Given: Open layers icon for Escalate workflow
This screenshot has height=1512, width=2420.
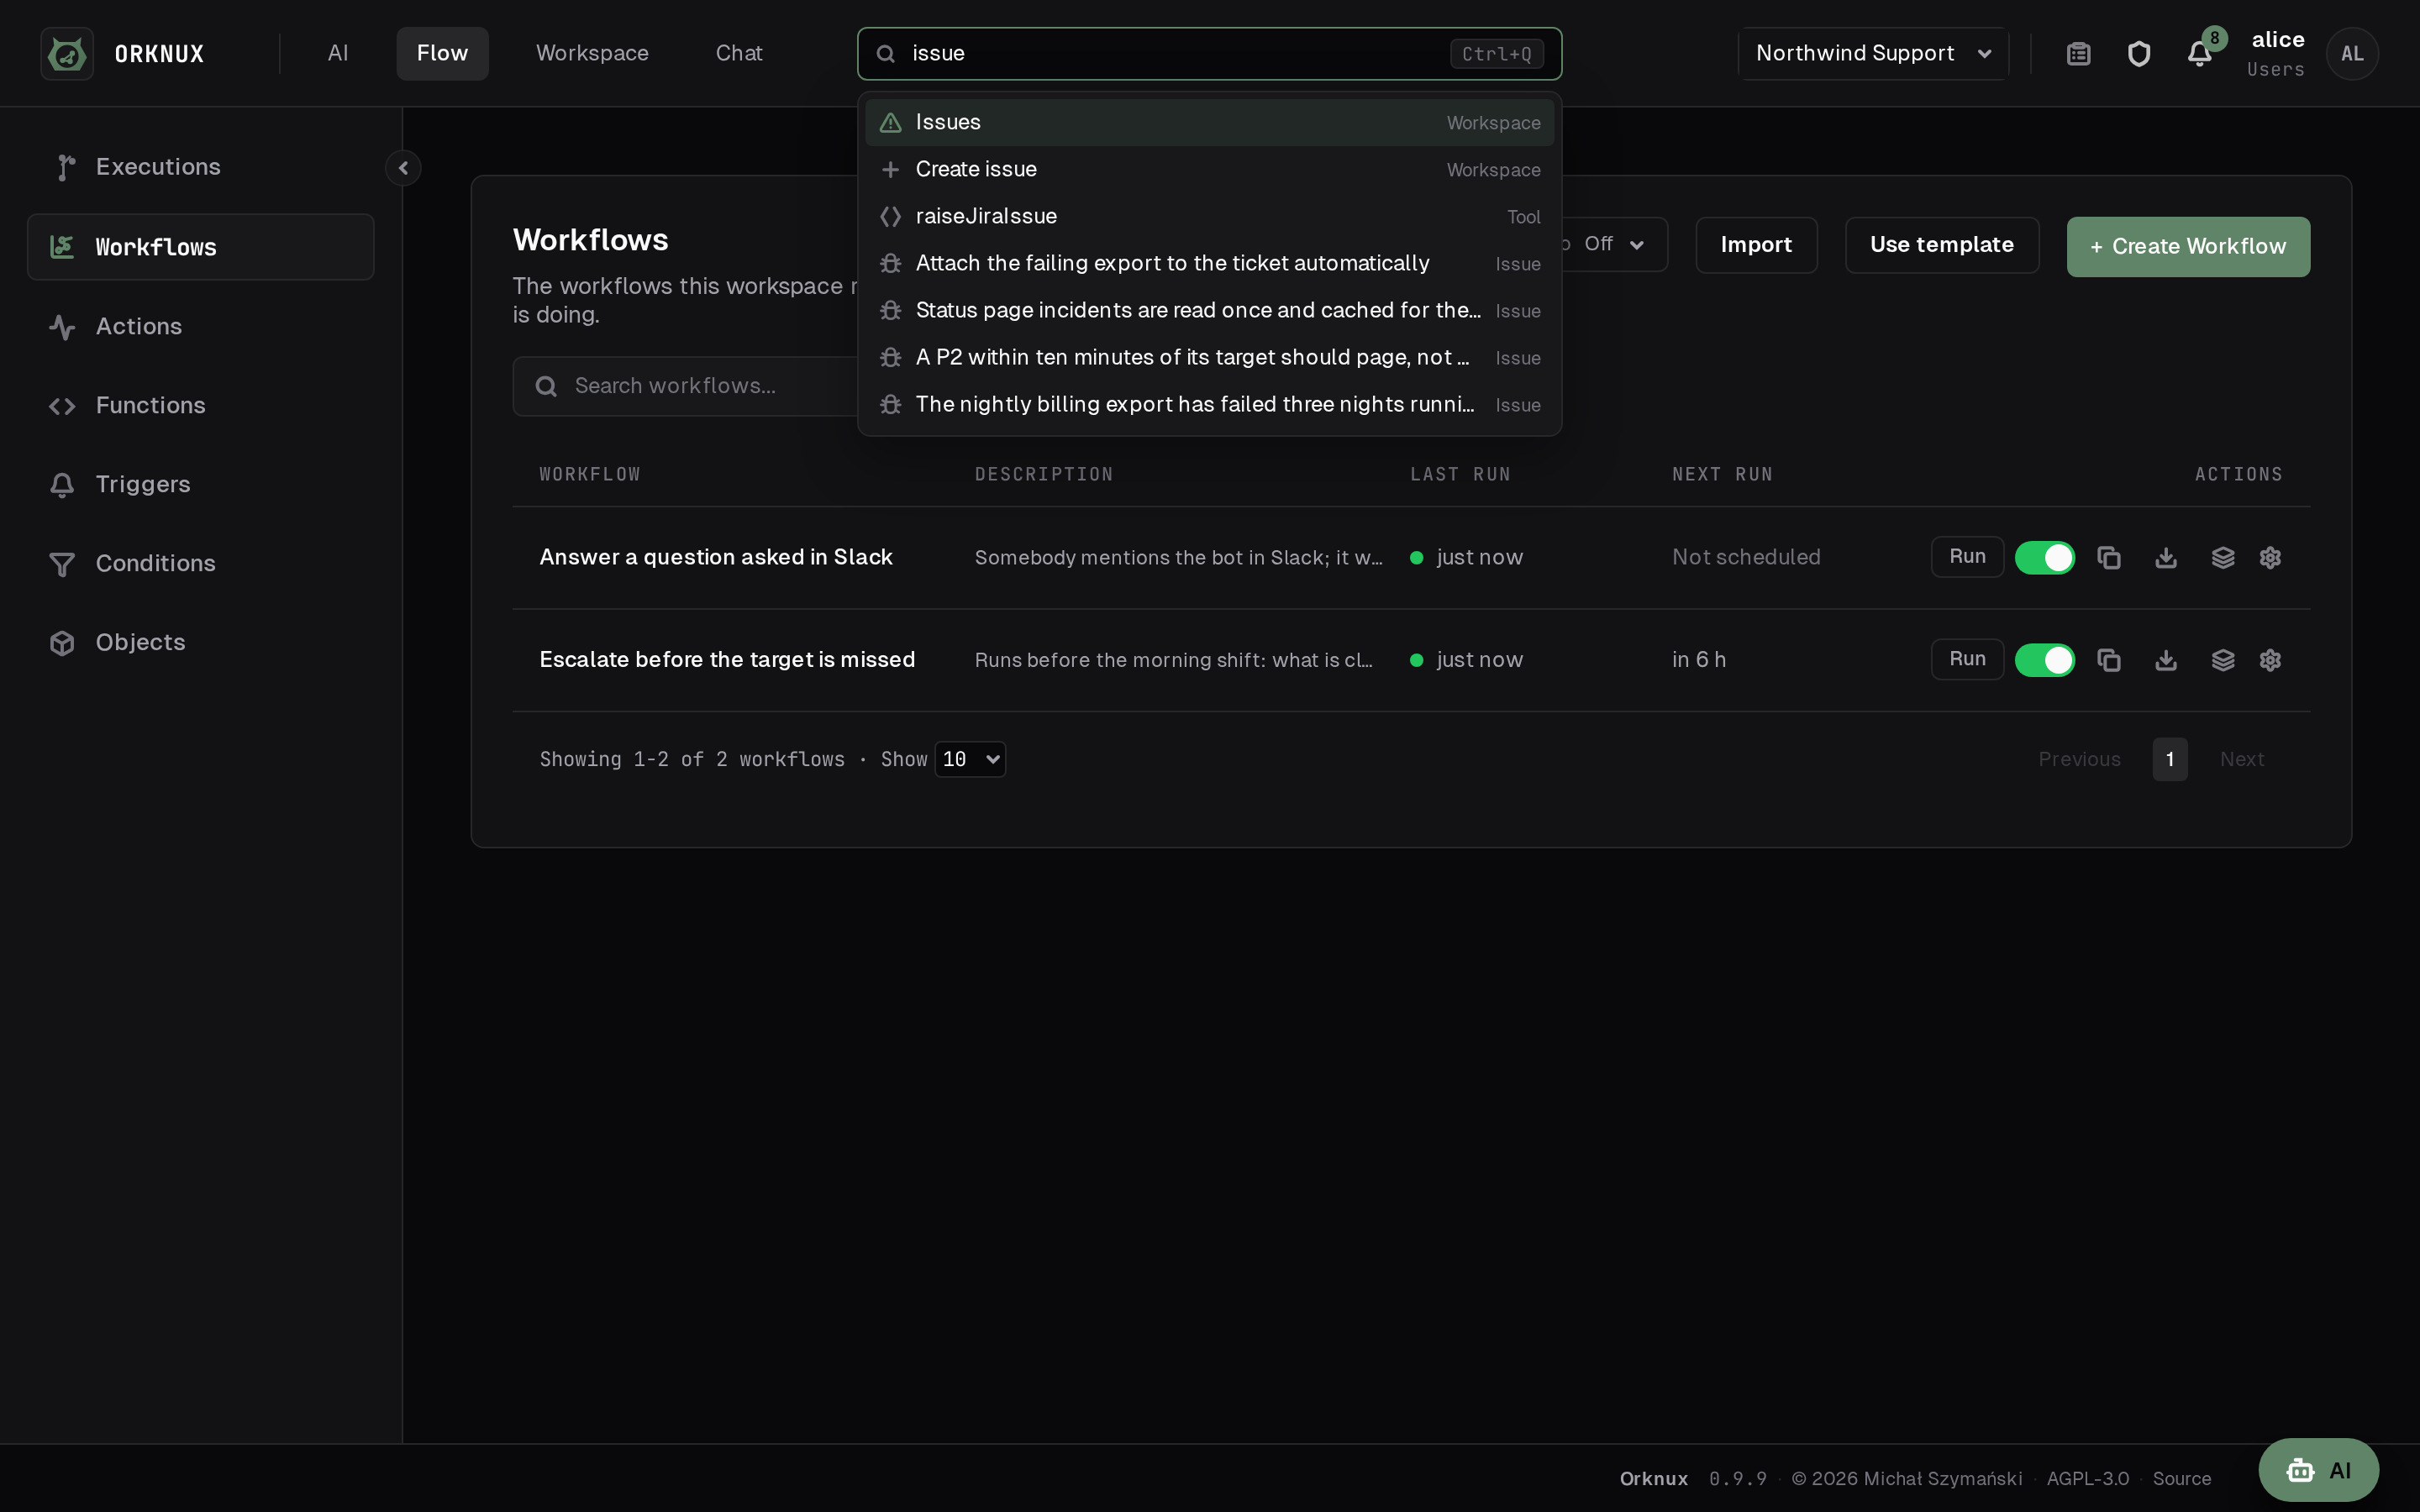Looking at the screenshot, I should pyautogui.click(x=2223, y=660).
